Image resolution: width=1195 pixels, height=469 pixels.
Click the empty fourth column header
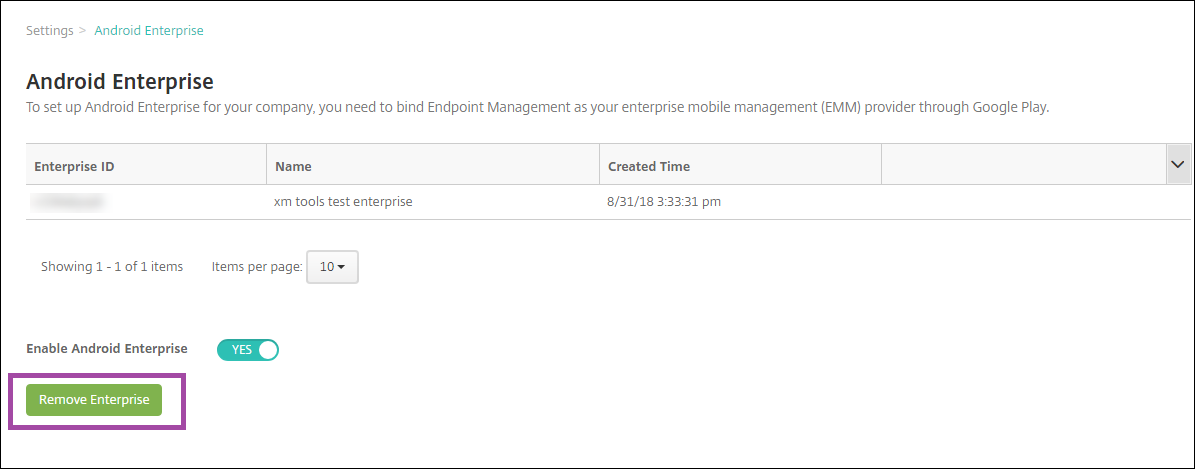(1022, 166)
